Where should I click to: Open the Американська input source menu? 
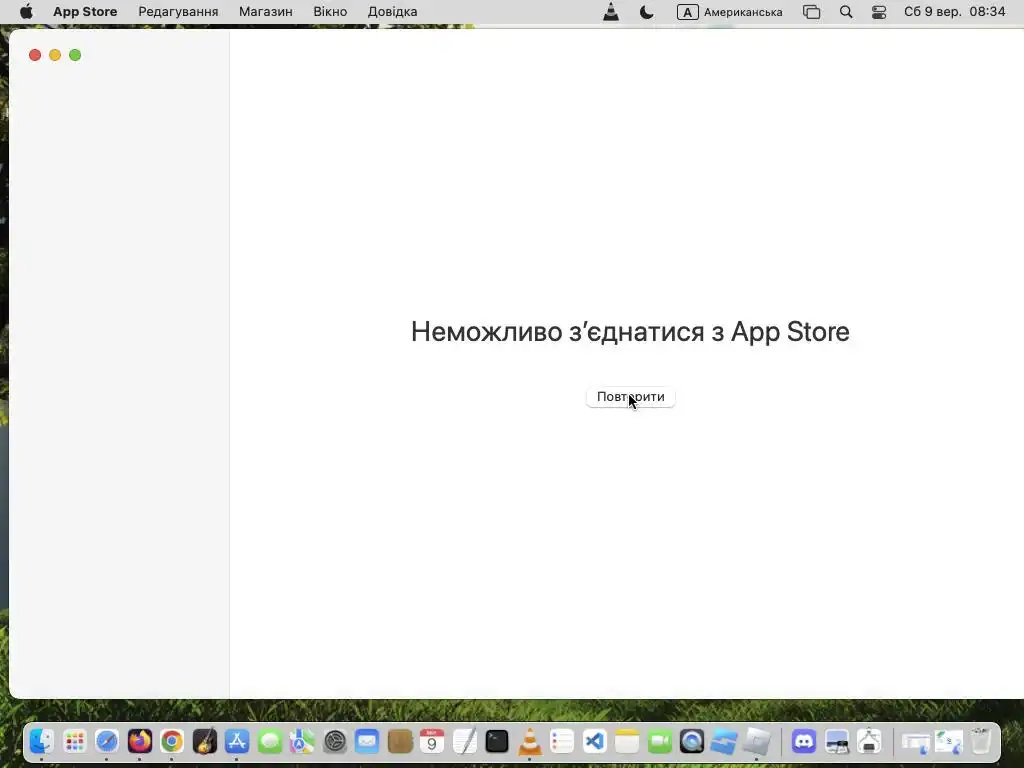[729, 12]
